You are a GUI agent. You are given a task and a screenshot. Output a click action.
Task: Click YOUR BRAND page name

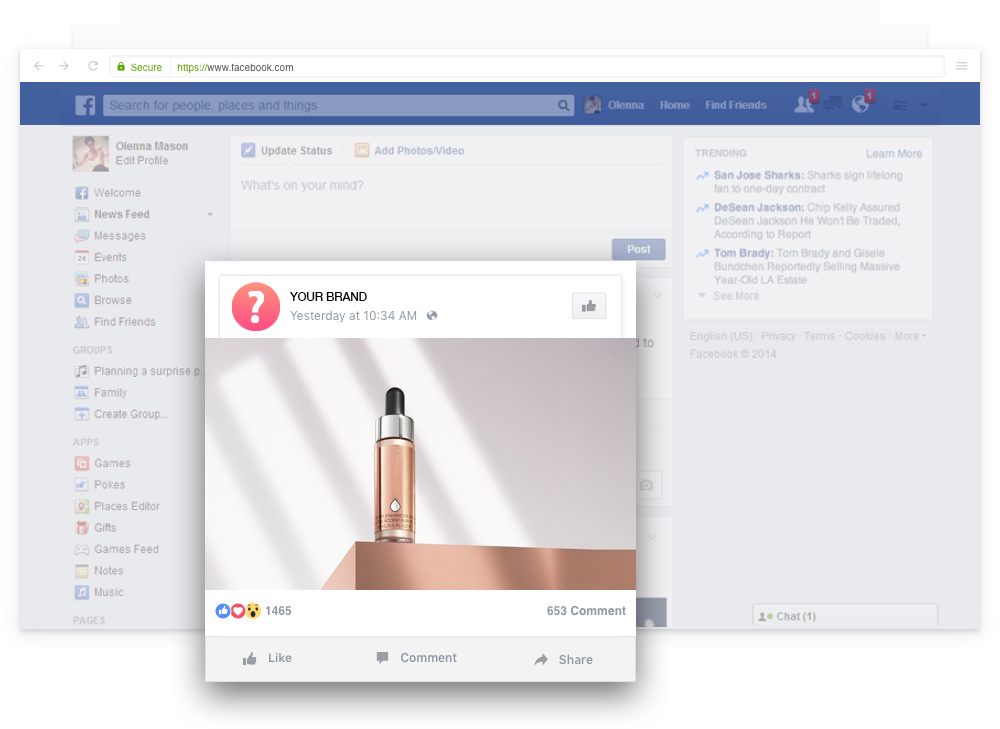[328, 297]
